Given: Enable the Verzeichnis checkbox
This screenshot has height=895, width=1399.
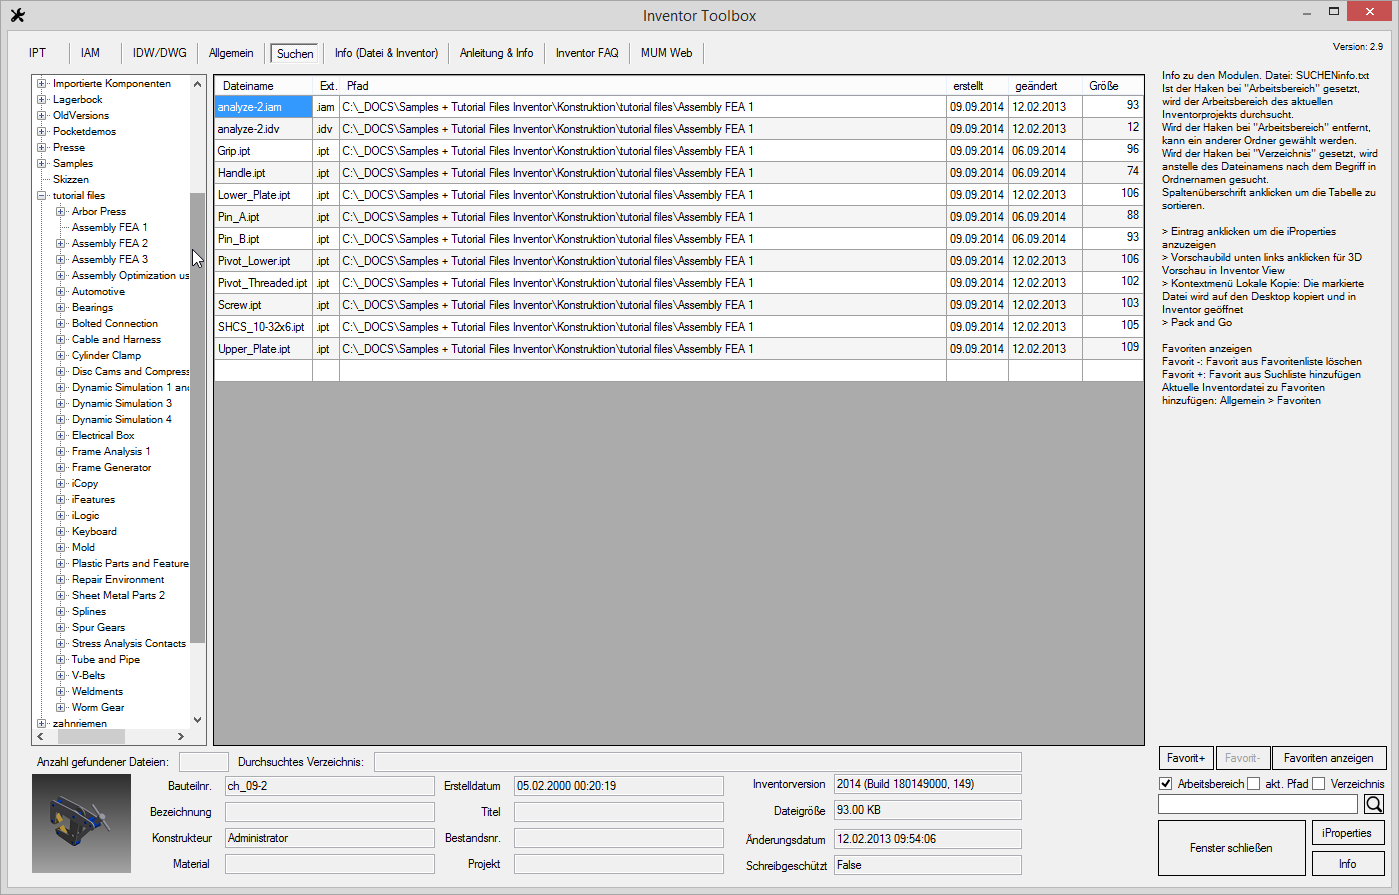Looking at the screenshot, I should click(x=1318, y=784).
